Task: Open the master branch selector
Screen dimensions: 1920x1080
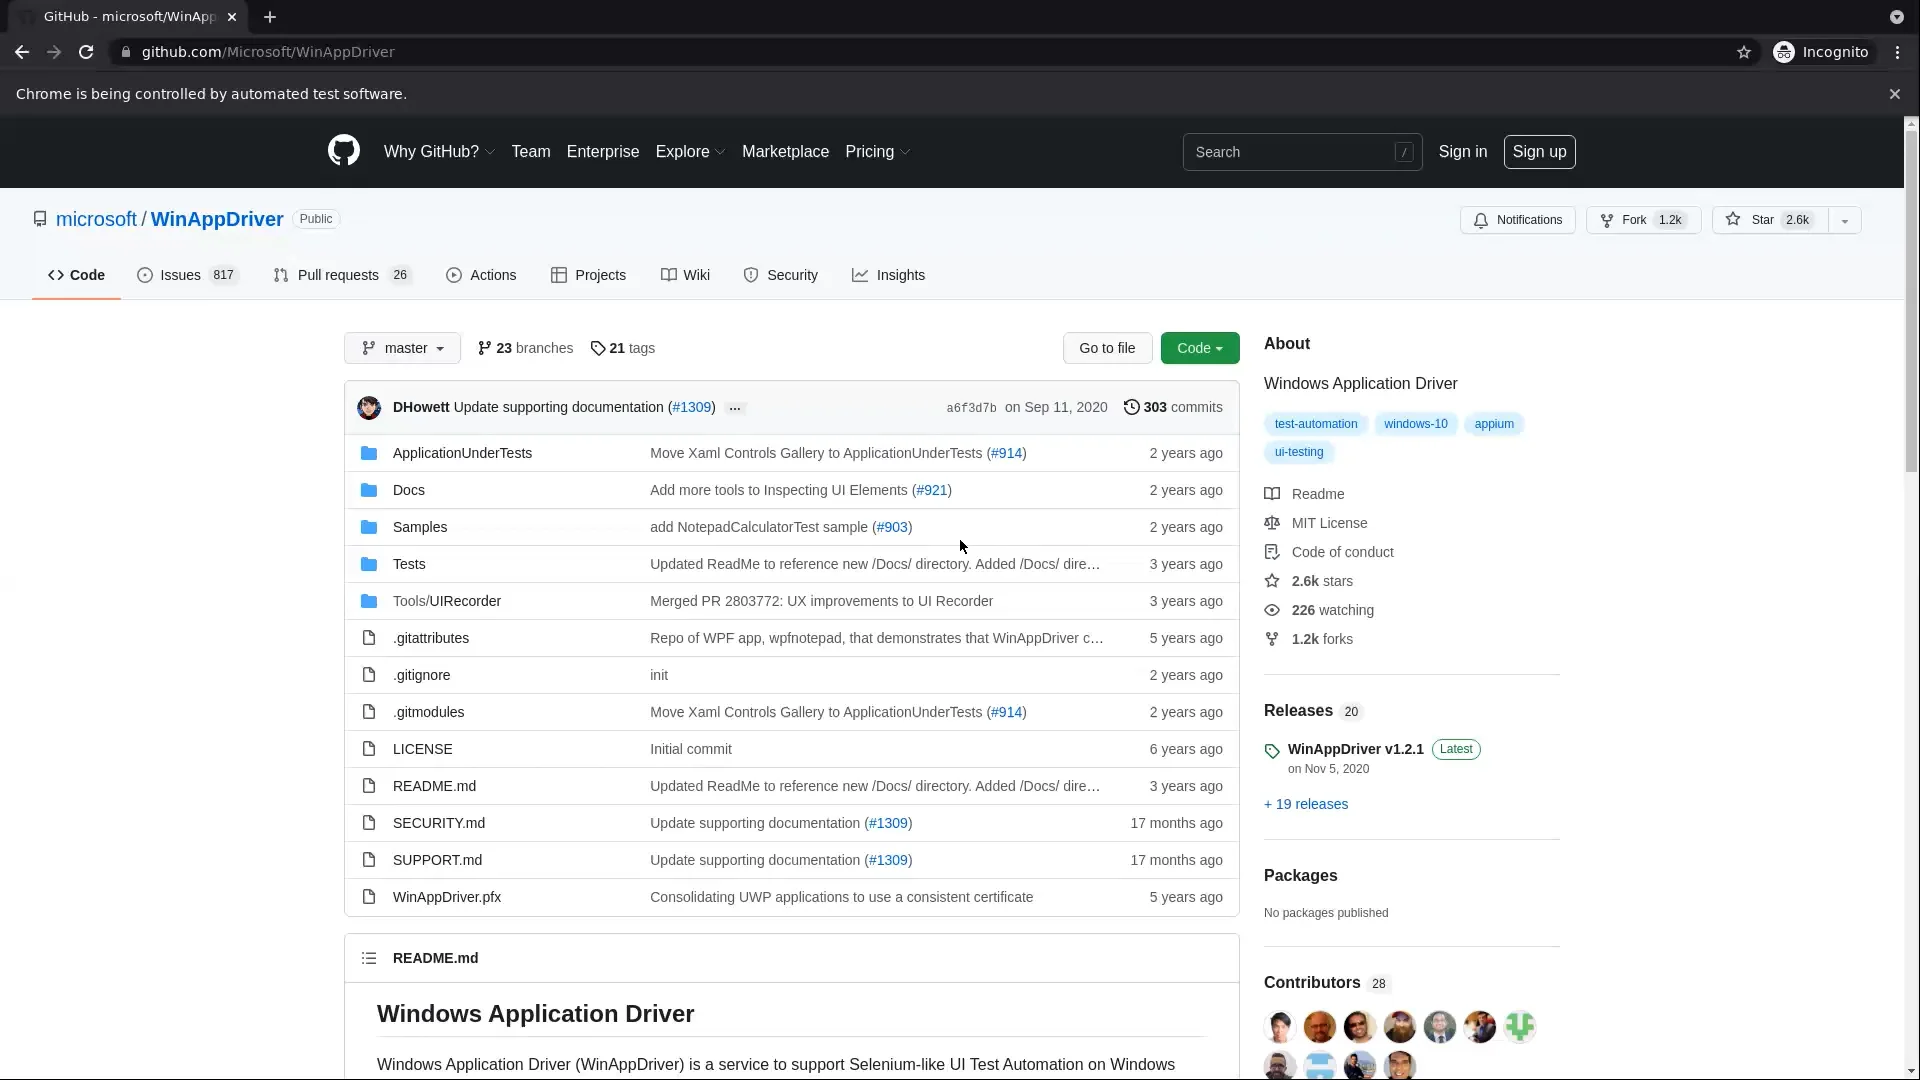Action: coord(402,348)
